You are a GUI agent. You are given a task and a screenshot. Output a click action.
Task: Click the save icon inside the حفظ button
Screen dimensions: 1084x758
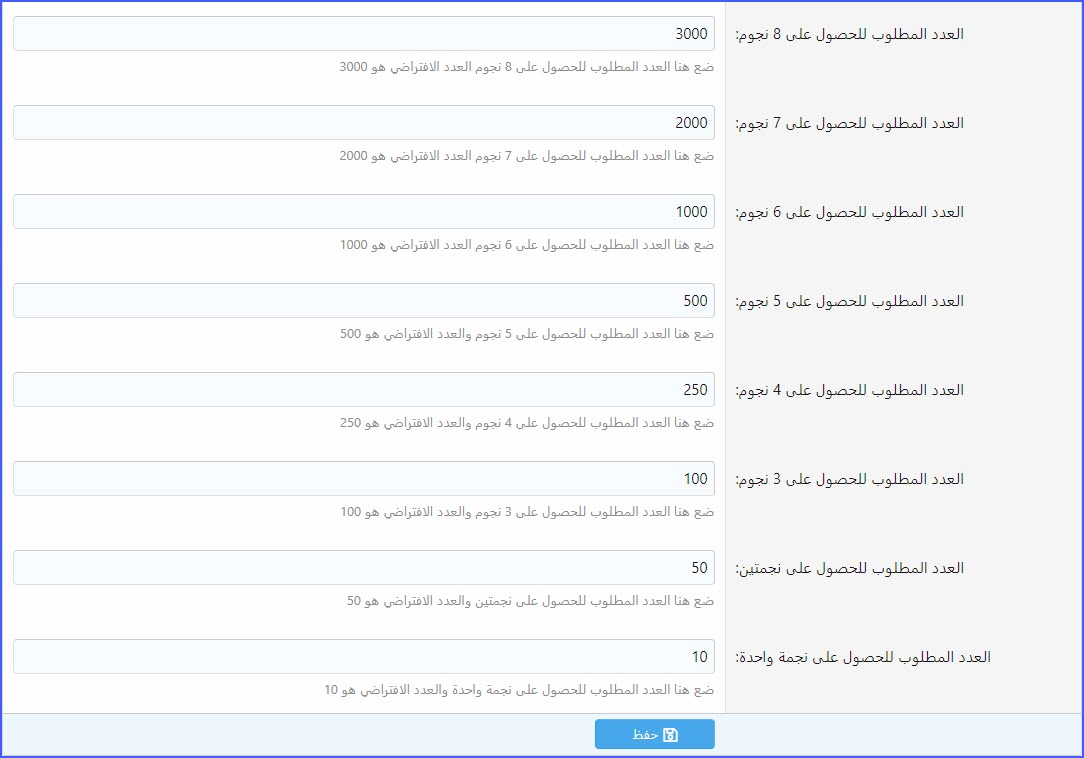672,733
